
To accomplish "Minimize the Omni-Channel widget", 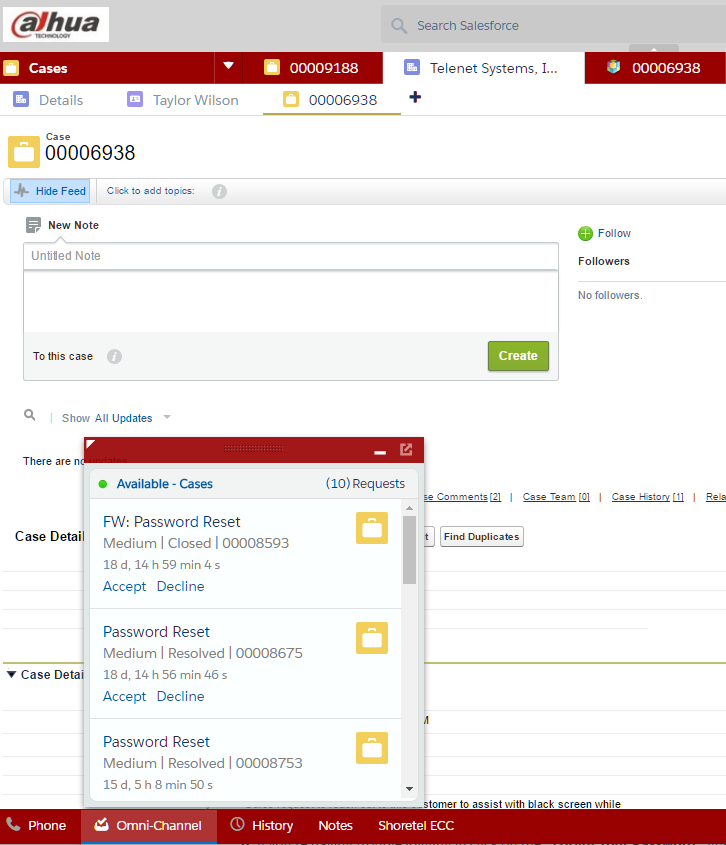I will point(380,451).
